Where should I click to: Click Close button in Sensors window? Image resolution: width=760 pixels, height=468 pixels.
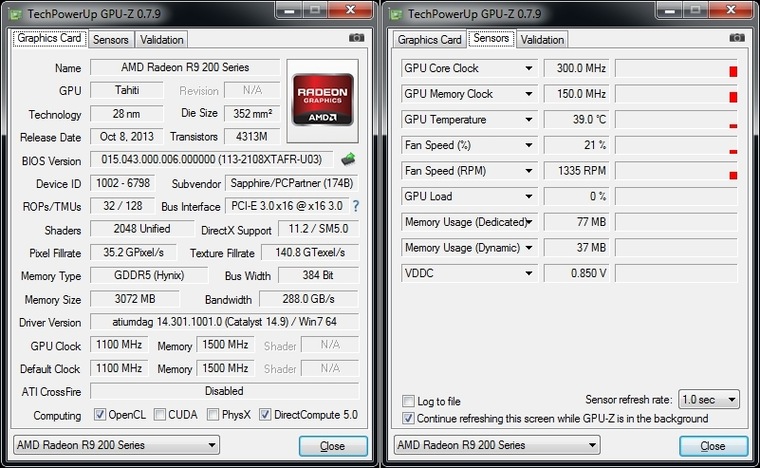tap(713, 446)
